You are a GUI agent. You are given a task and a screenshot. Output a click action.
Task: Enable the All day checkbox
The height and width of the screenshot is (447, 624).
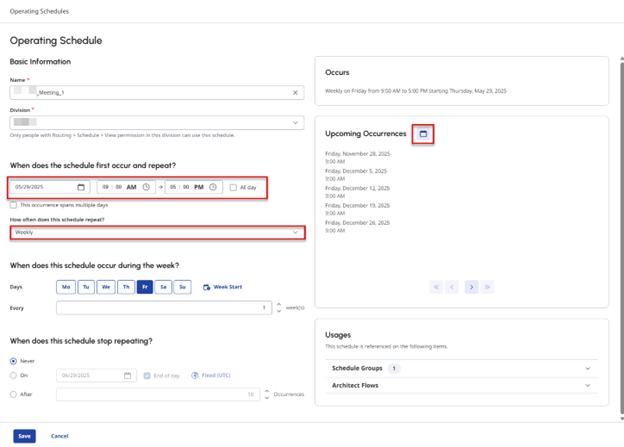point(233,187)
